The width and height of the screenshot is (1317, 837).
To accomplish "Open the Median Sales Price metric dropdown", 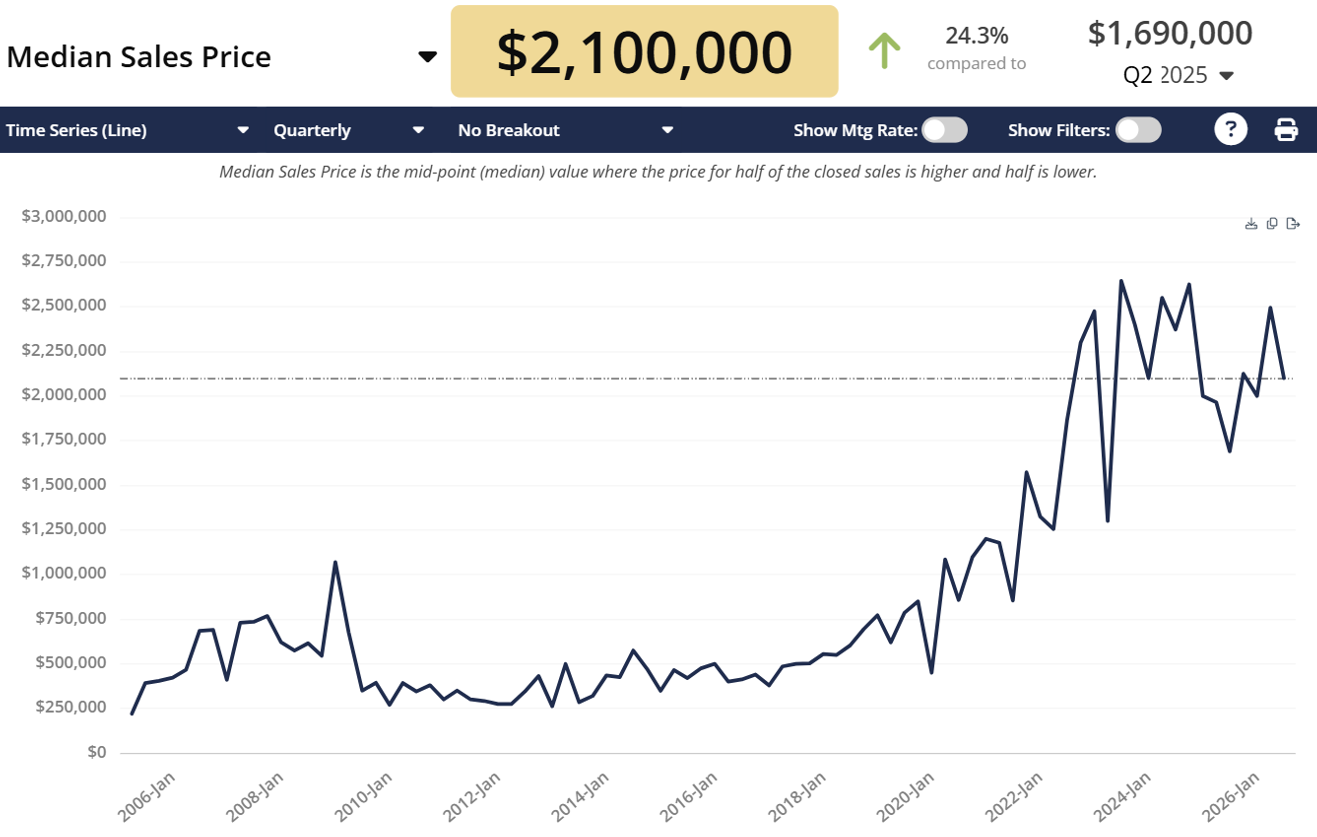I will point(222,56).
